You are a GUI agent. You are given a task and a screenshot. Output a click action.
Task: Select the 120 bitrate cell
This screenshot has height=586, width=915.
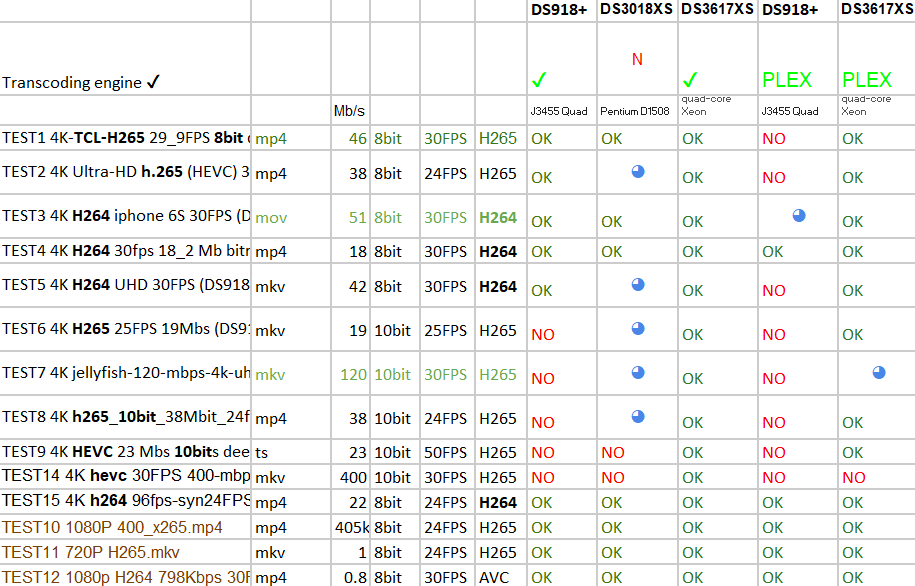point(350,373)
